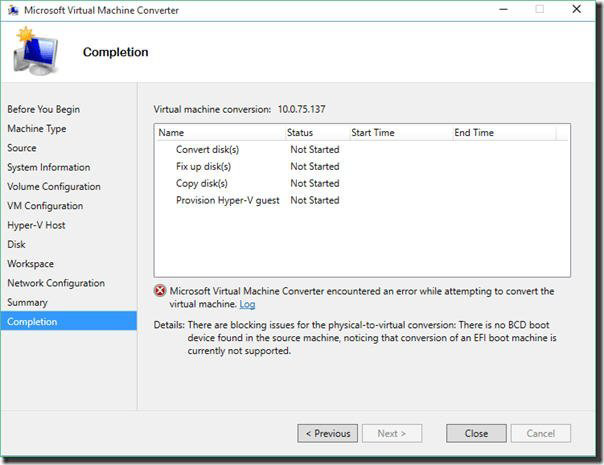Image resolution: width=604 pixels, height=465 pixels.
Task: Click the disabled Next button
Action: (x=392, y=433)
